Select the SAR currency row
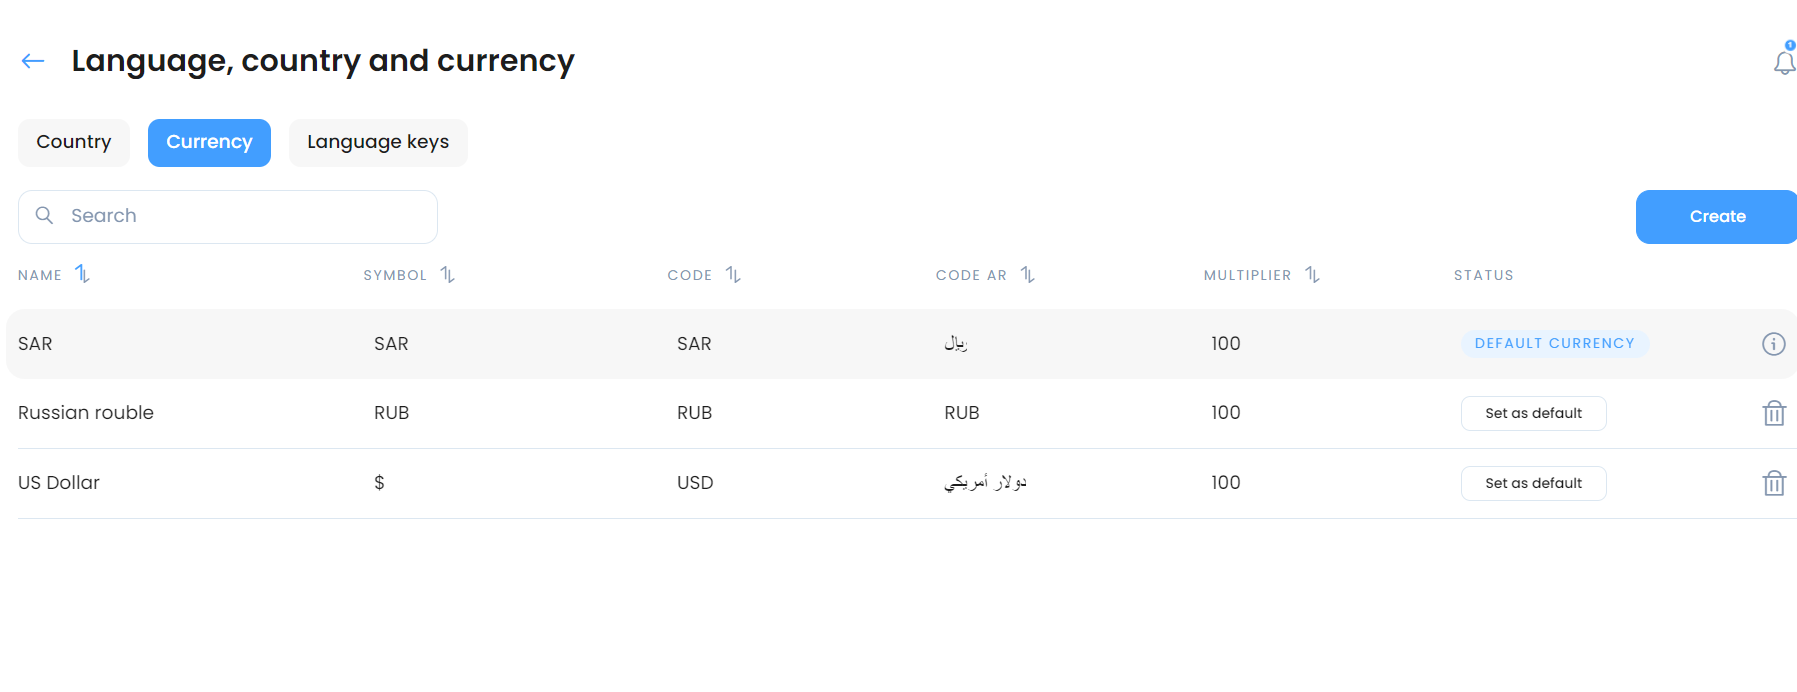This screenshot has width=1797, height=692. pyautogui.click(x=901, y=344)
